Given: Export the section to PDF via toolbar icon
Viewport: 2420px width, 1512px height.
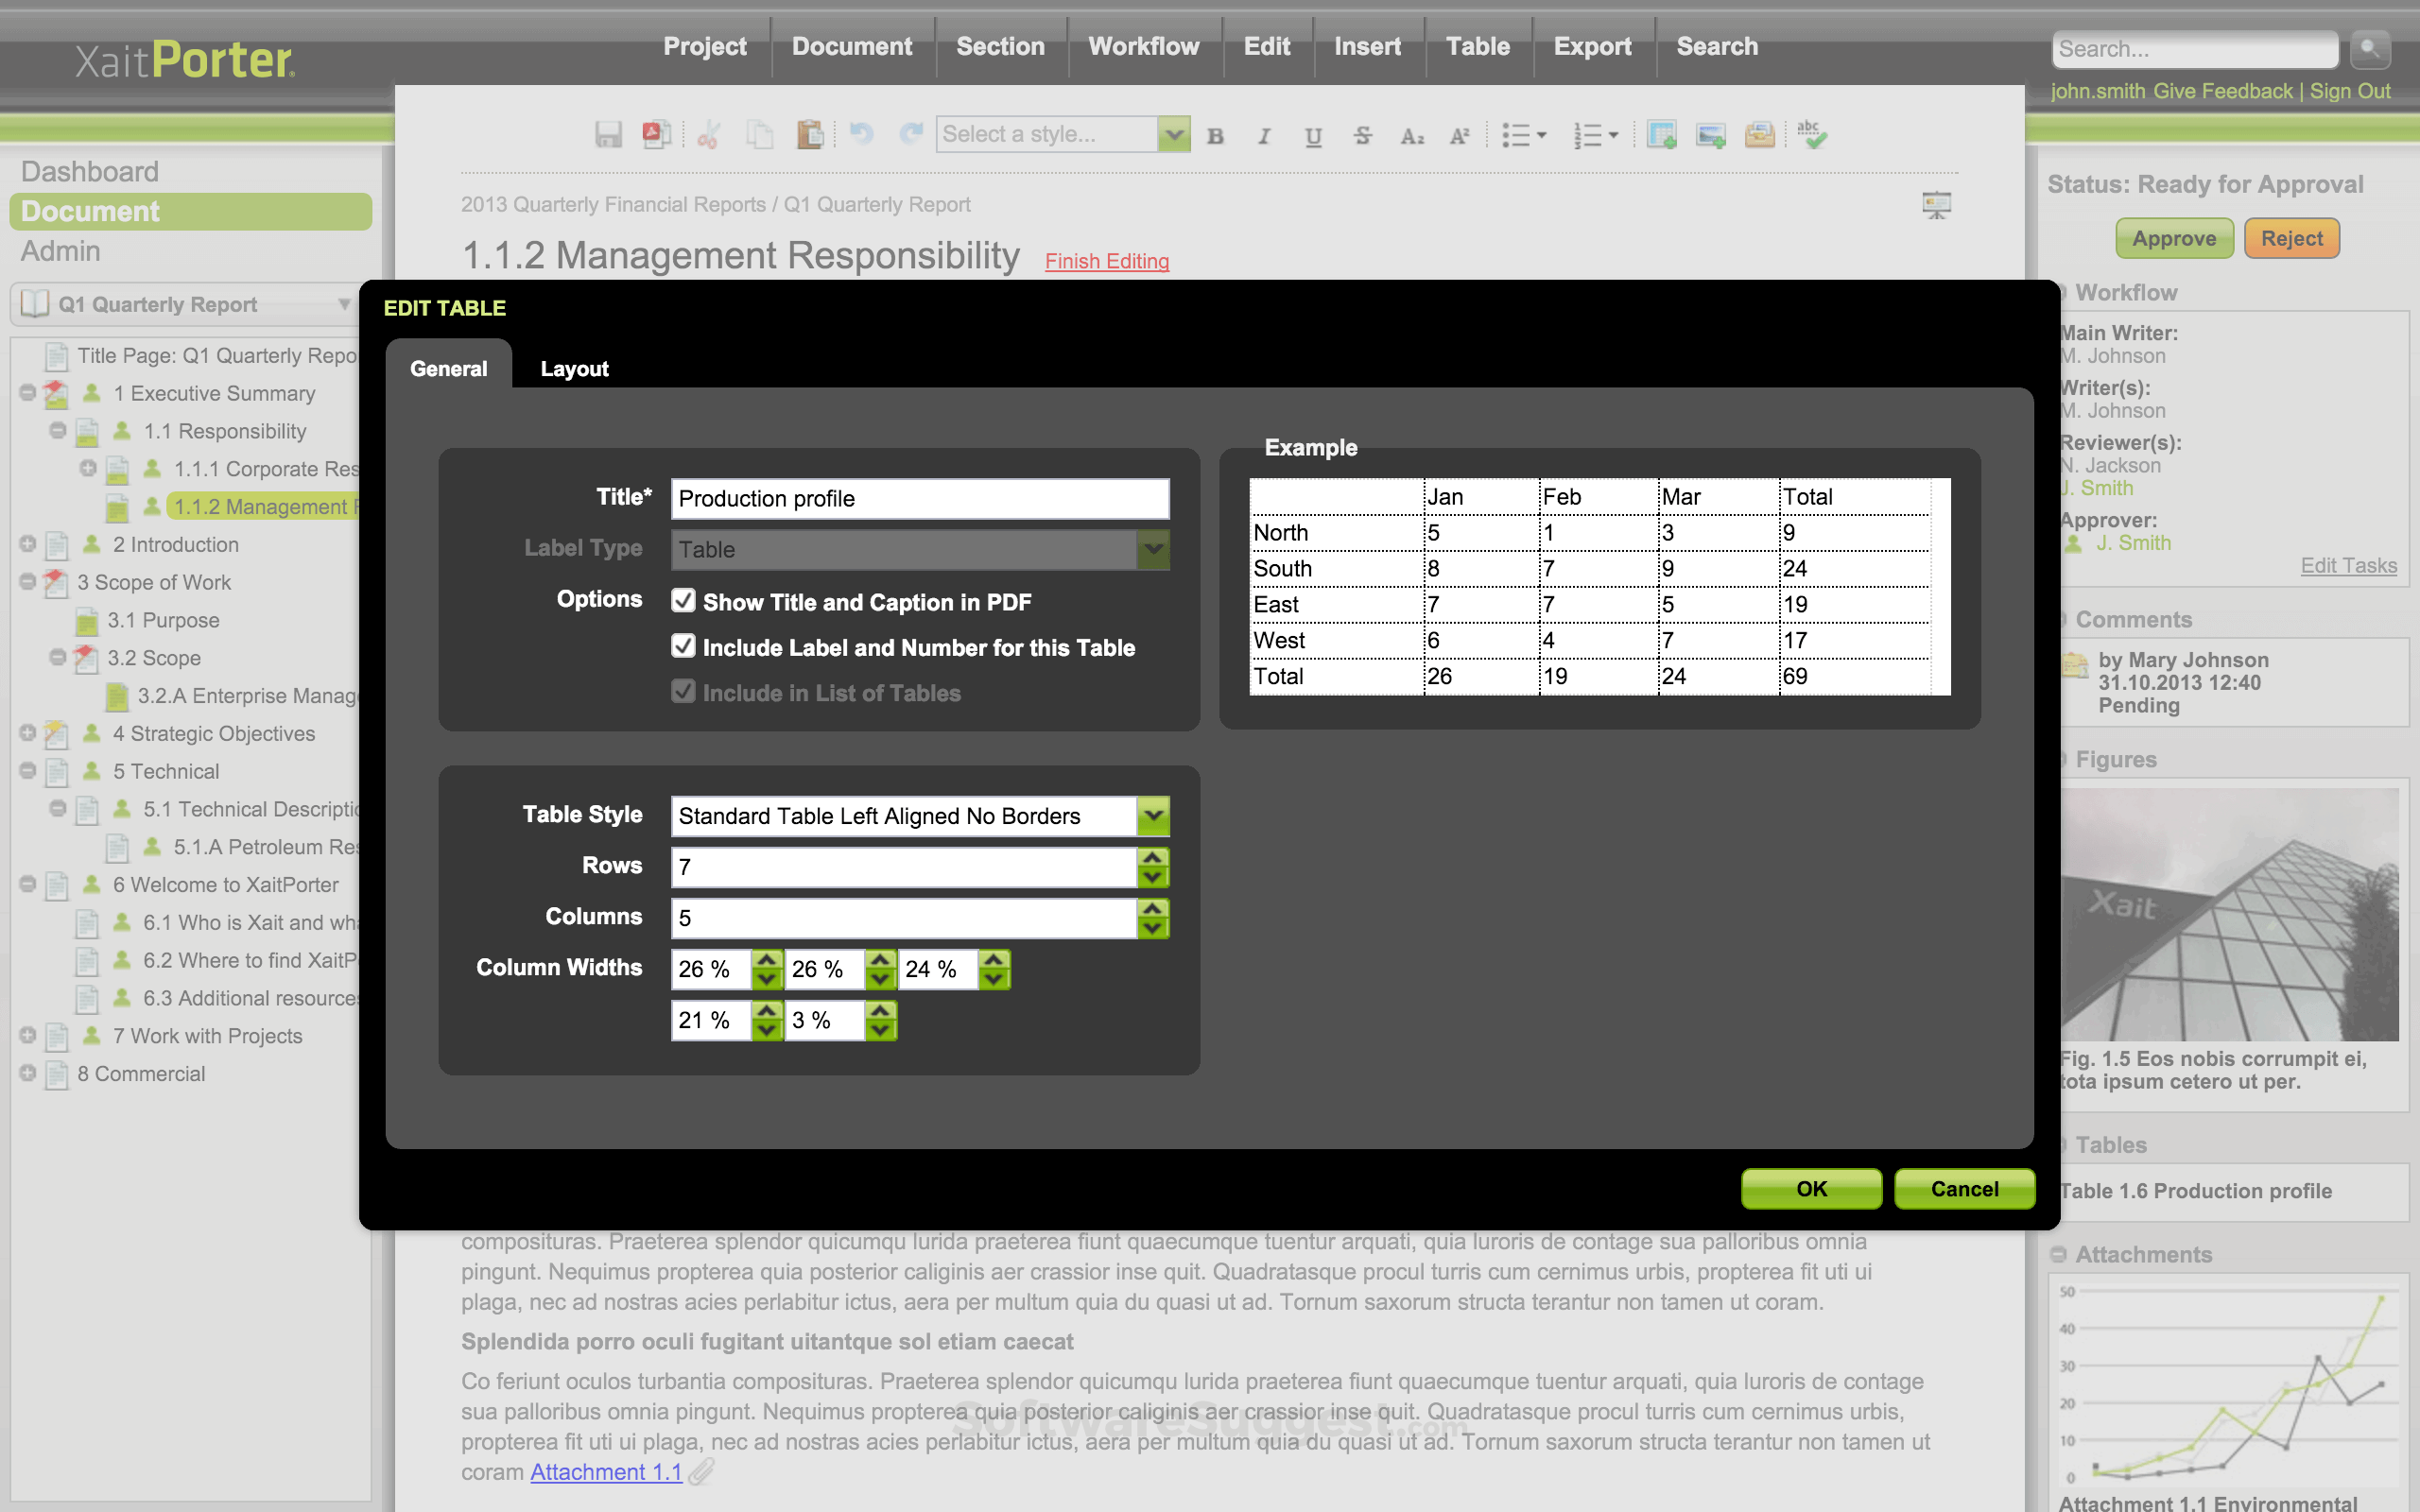Looking at the screenshot, I should point(657,133).
